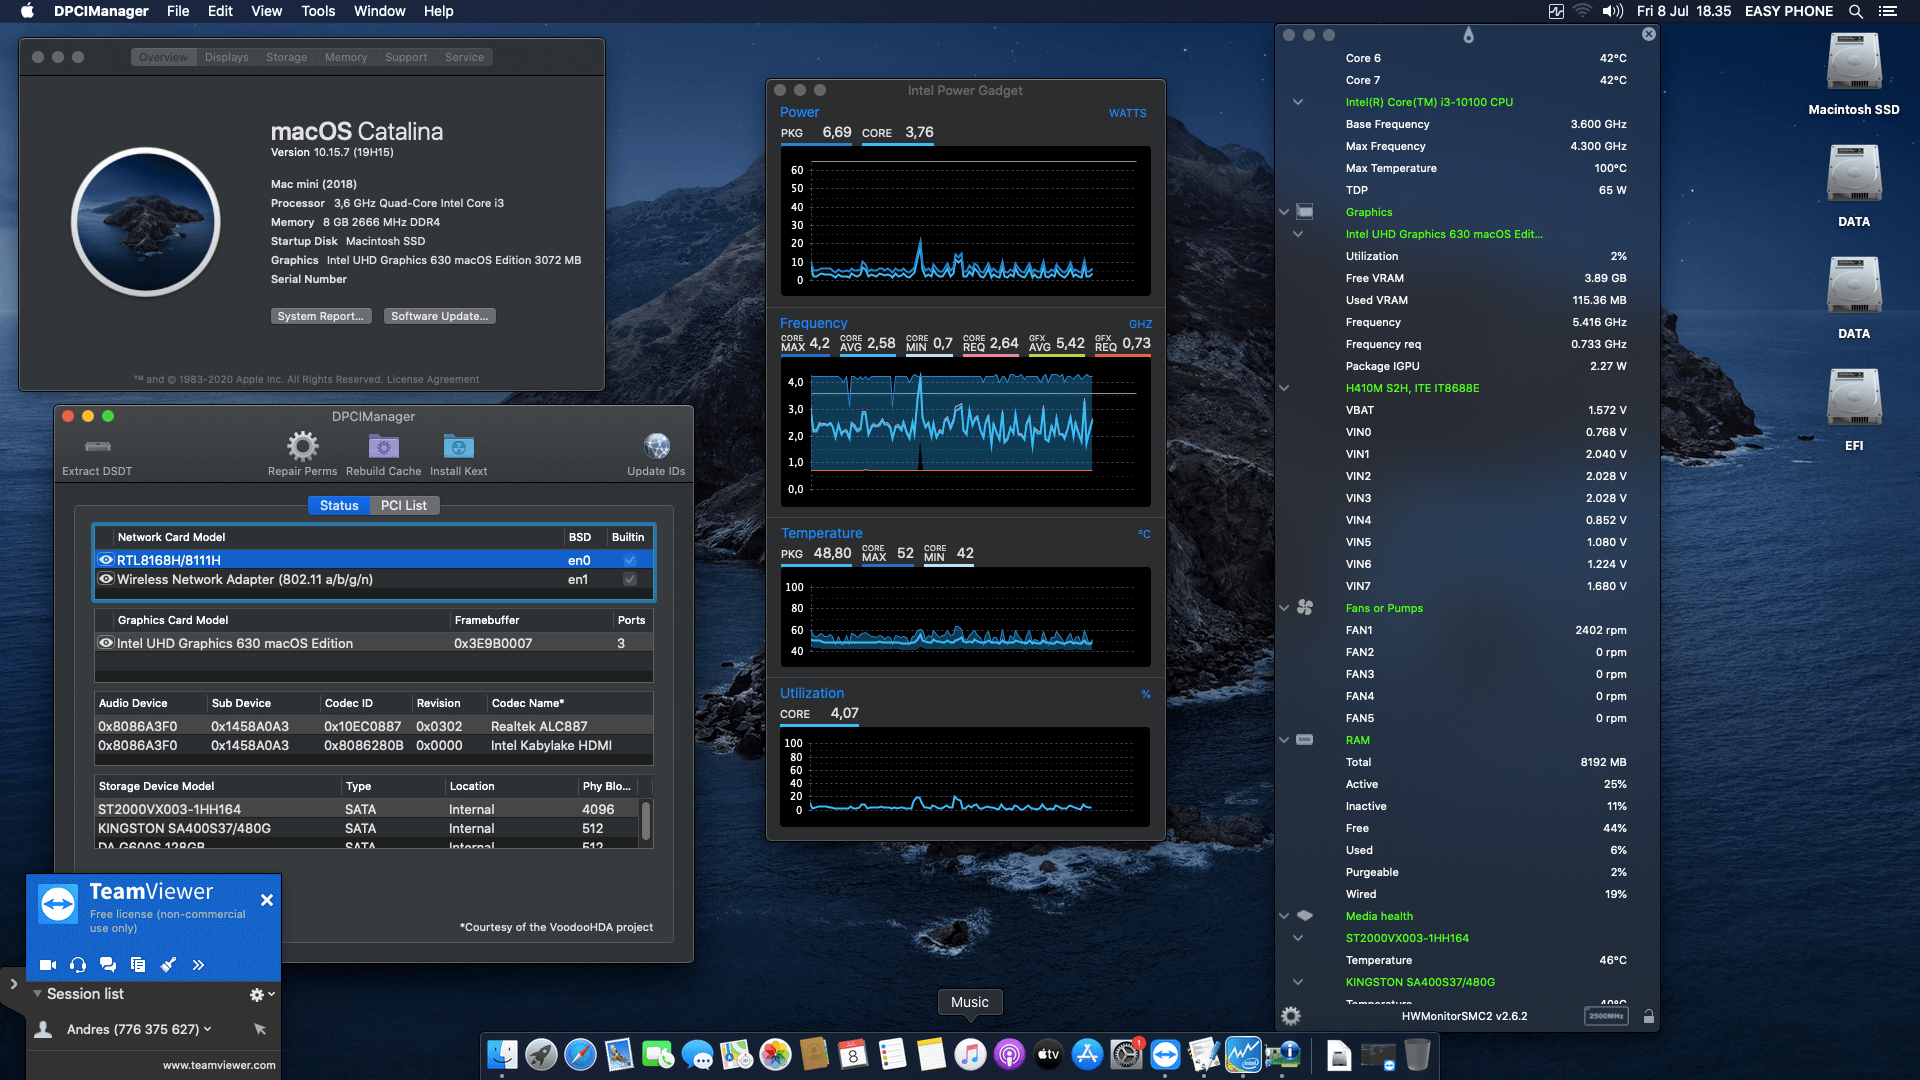Switch to the PCI List tab
1920x1080 pixels.
tap(403, 505)
